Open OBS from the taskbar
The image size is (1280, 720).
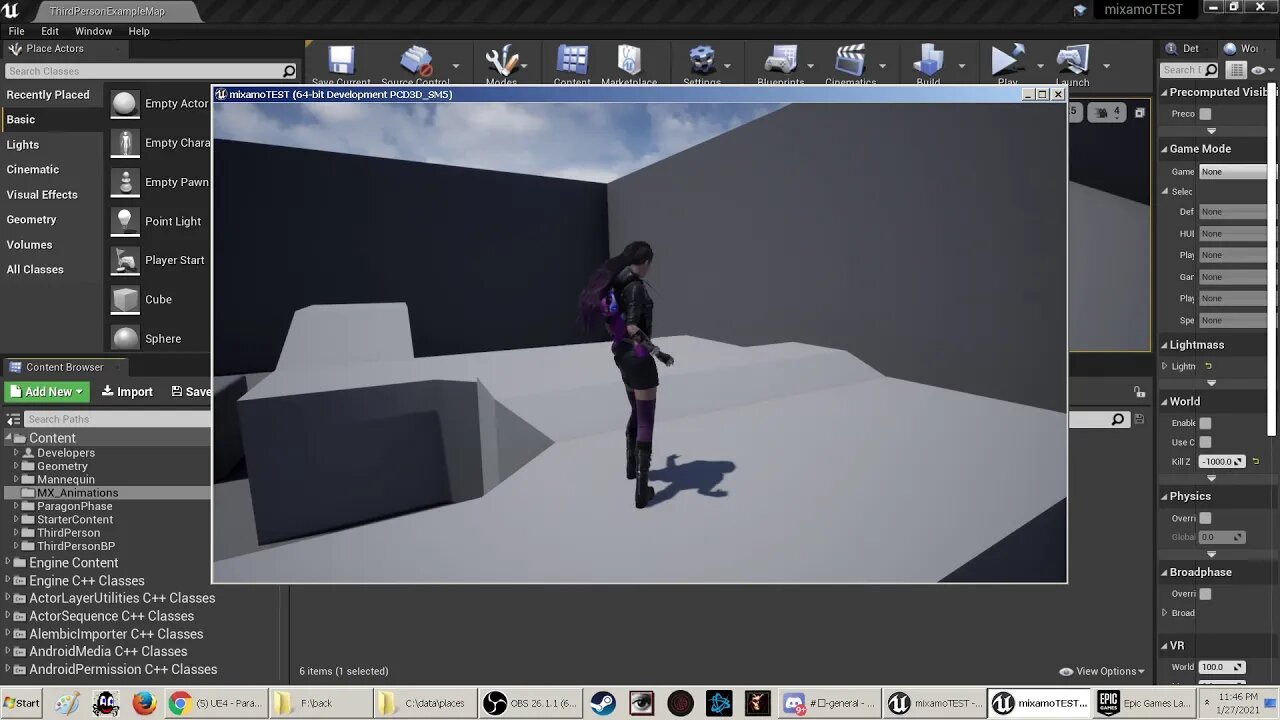pyautogui.click(x=530, y=703)
